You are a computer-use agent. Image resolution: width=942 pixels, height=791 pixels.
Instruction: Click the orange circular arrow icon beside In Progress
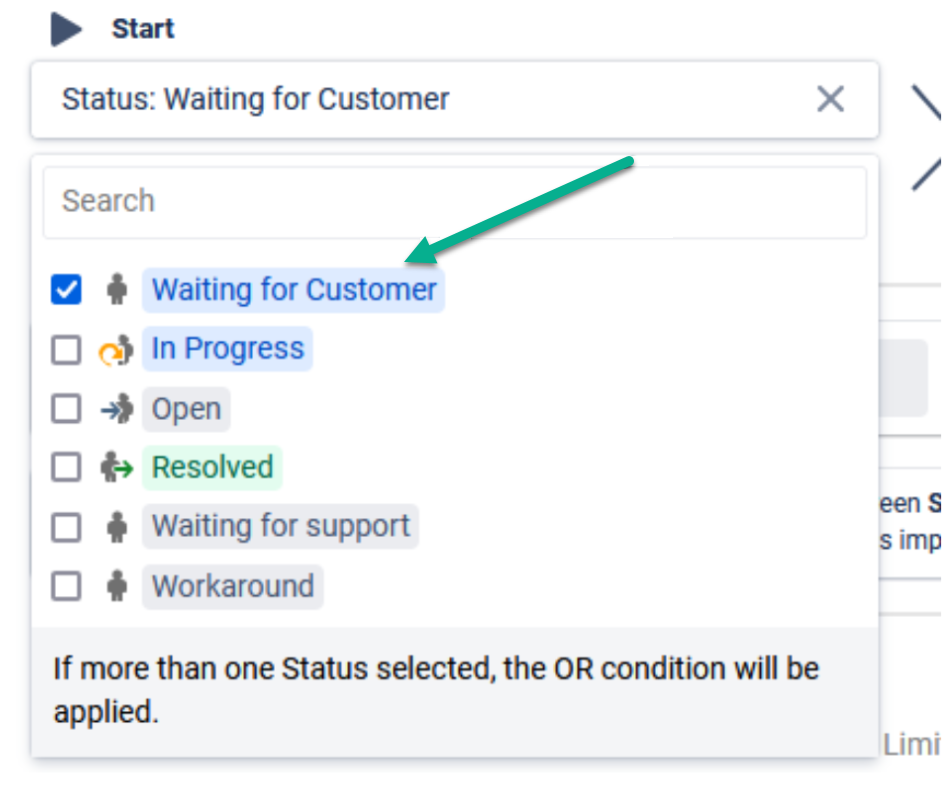point(115,349)
